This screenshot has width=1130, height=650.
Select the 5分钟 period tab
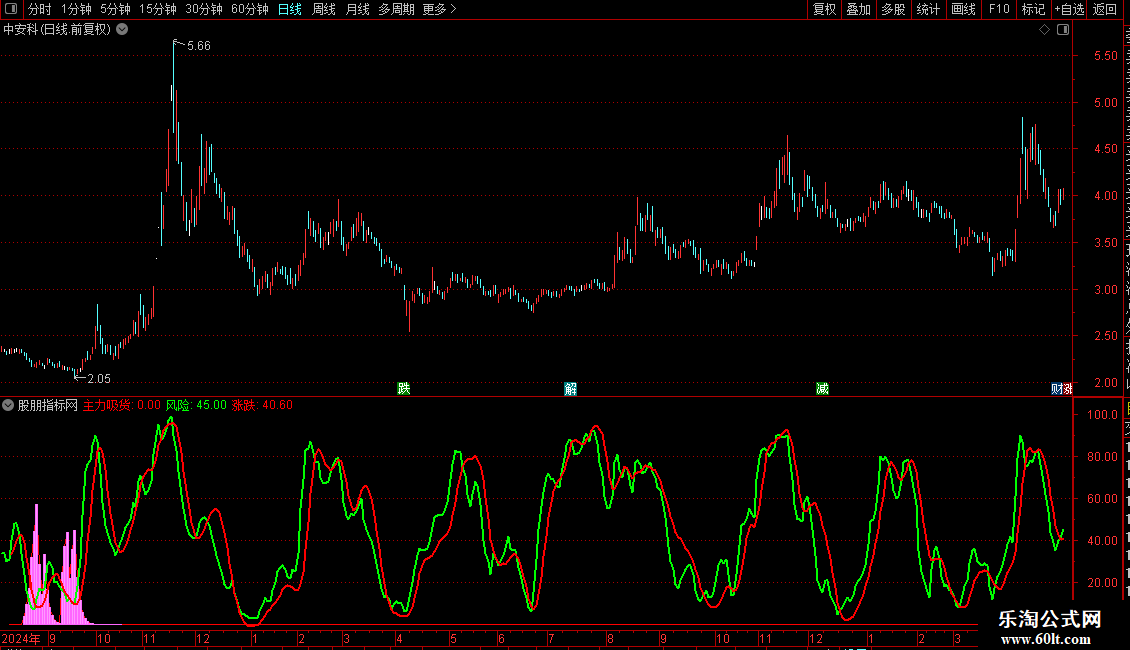(115, 9)
